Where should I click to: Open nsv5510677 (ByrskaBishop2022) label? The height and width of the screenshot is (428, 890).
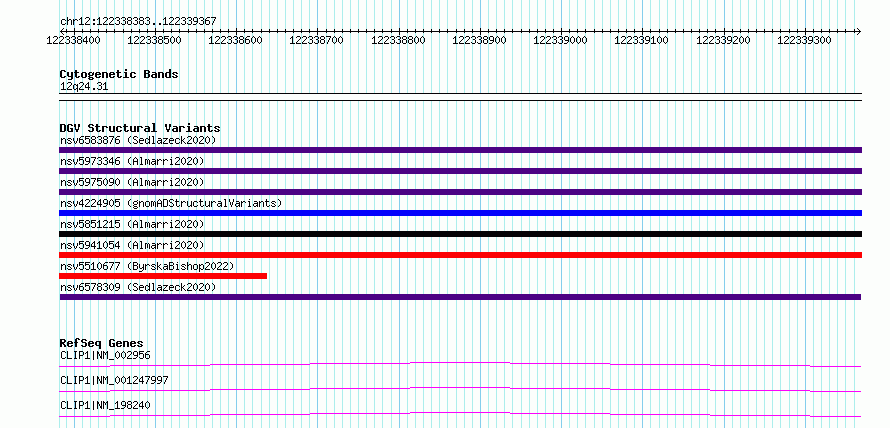point(147,266)
